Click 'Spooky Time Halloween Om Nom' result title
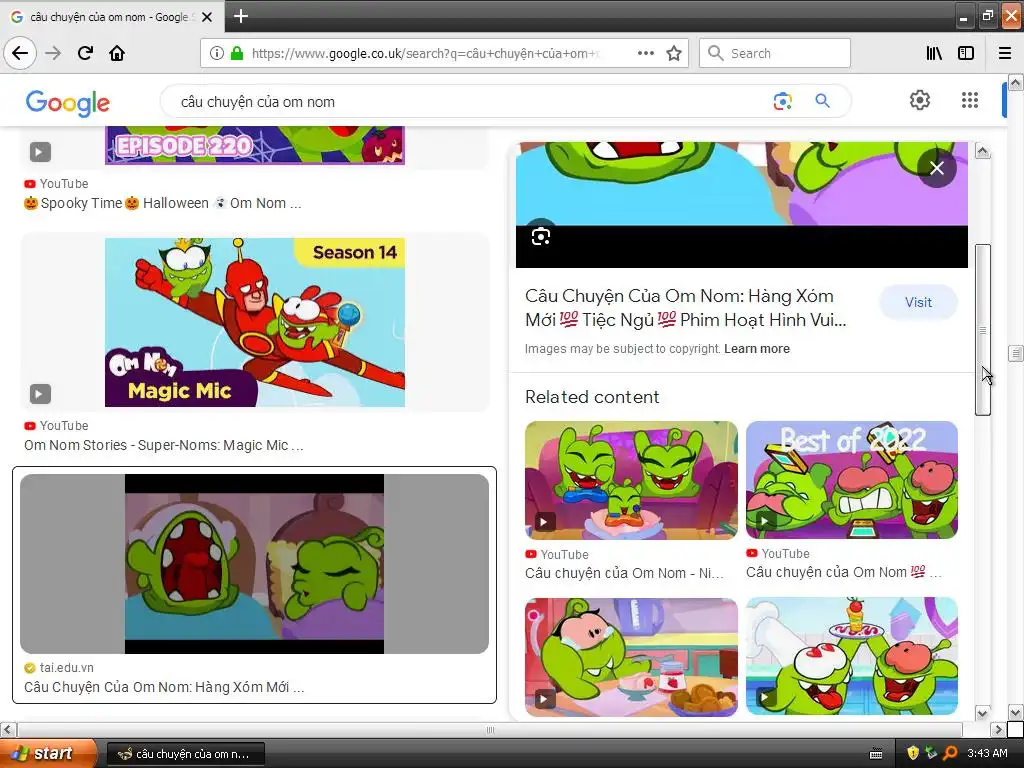Image resolution: width=1024 pixels, height=768 pixels. (163, 203)
